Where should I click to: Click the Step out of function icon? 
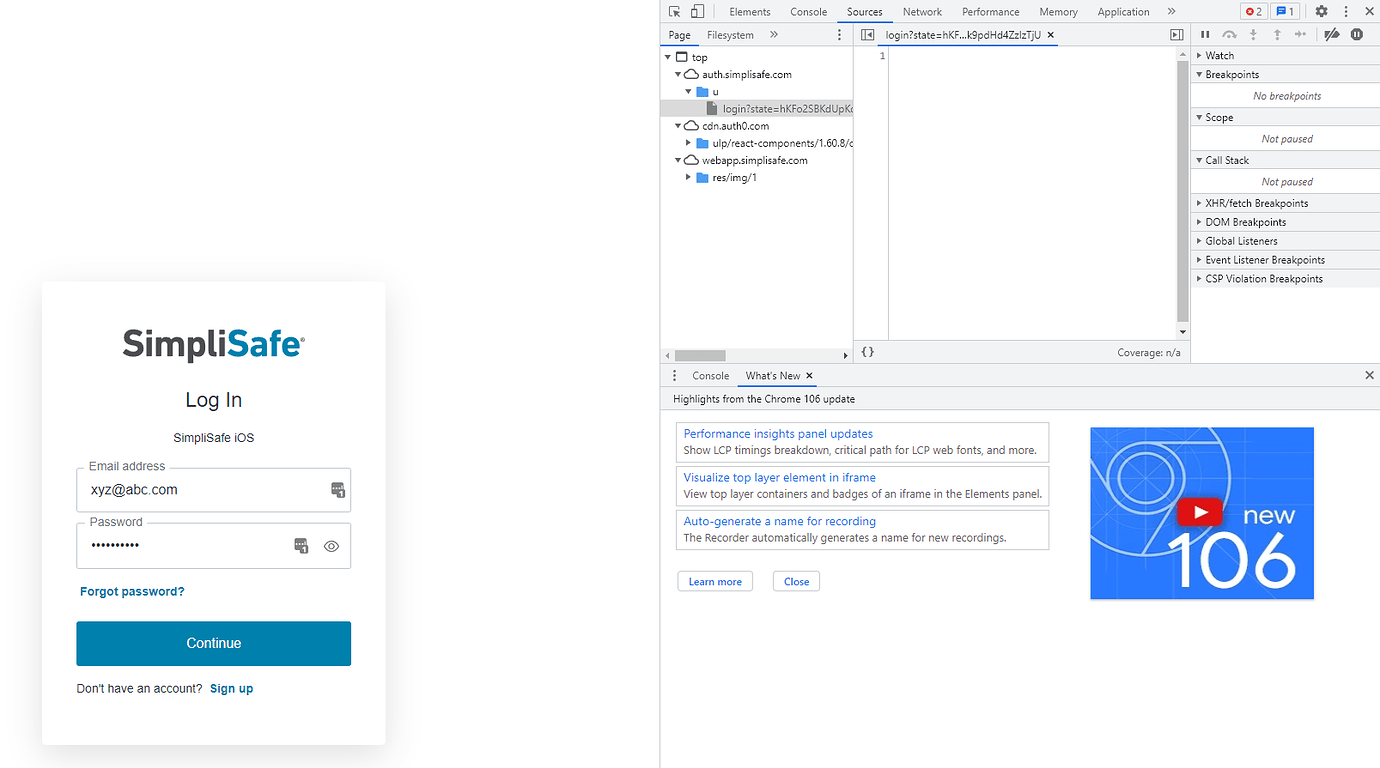[1277, 35]
